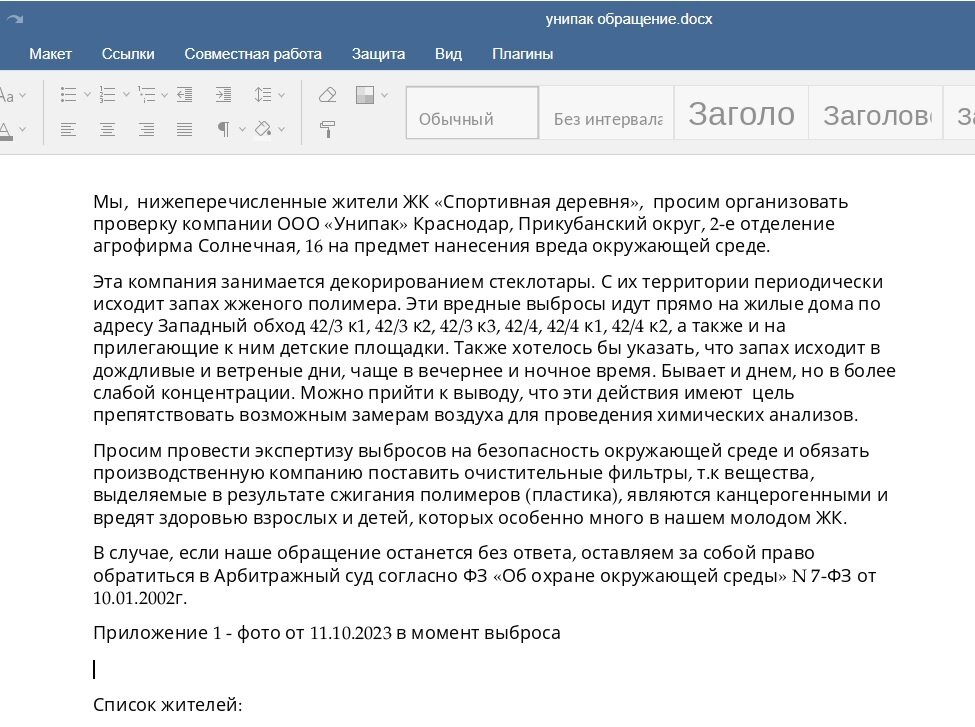Align text to the left
Image resolution: width=975 pixels, height=727 pixels.
pos(68,129)
